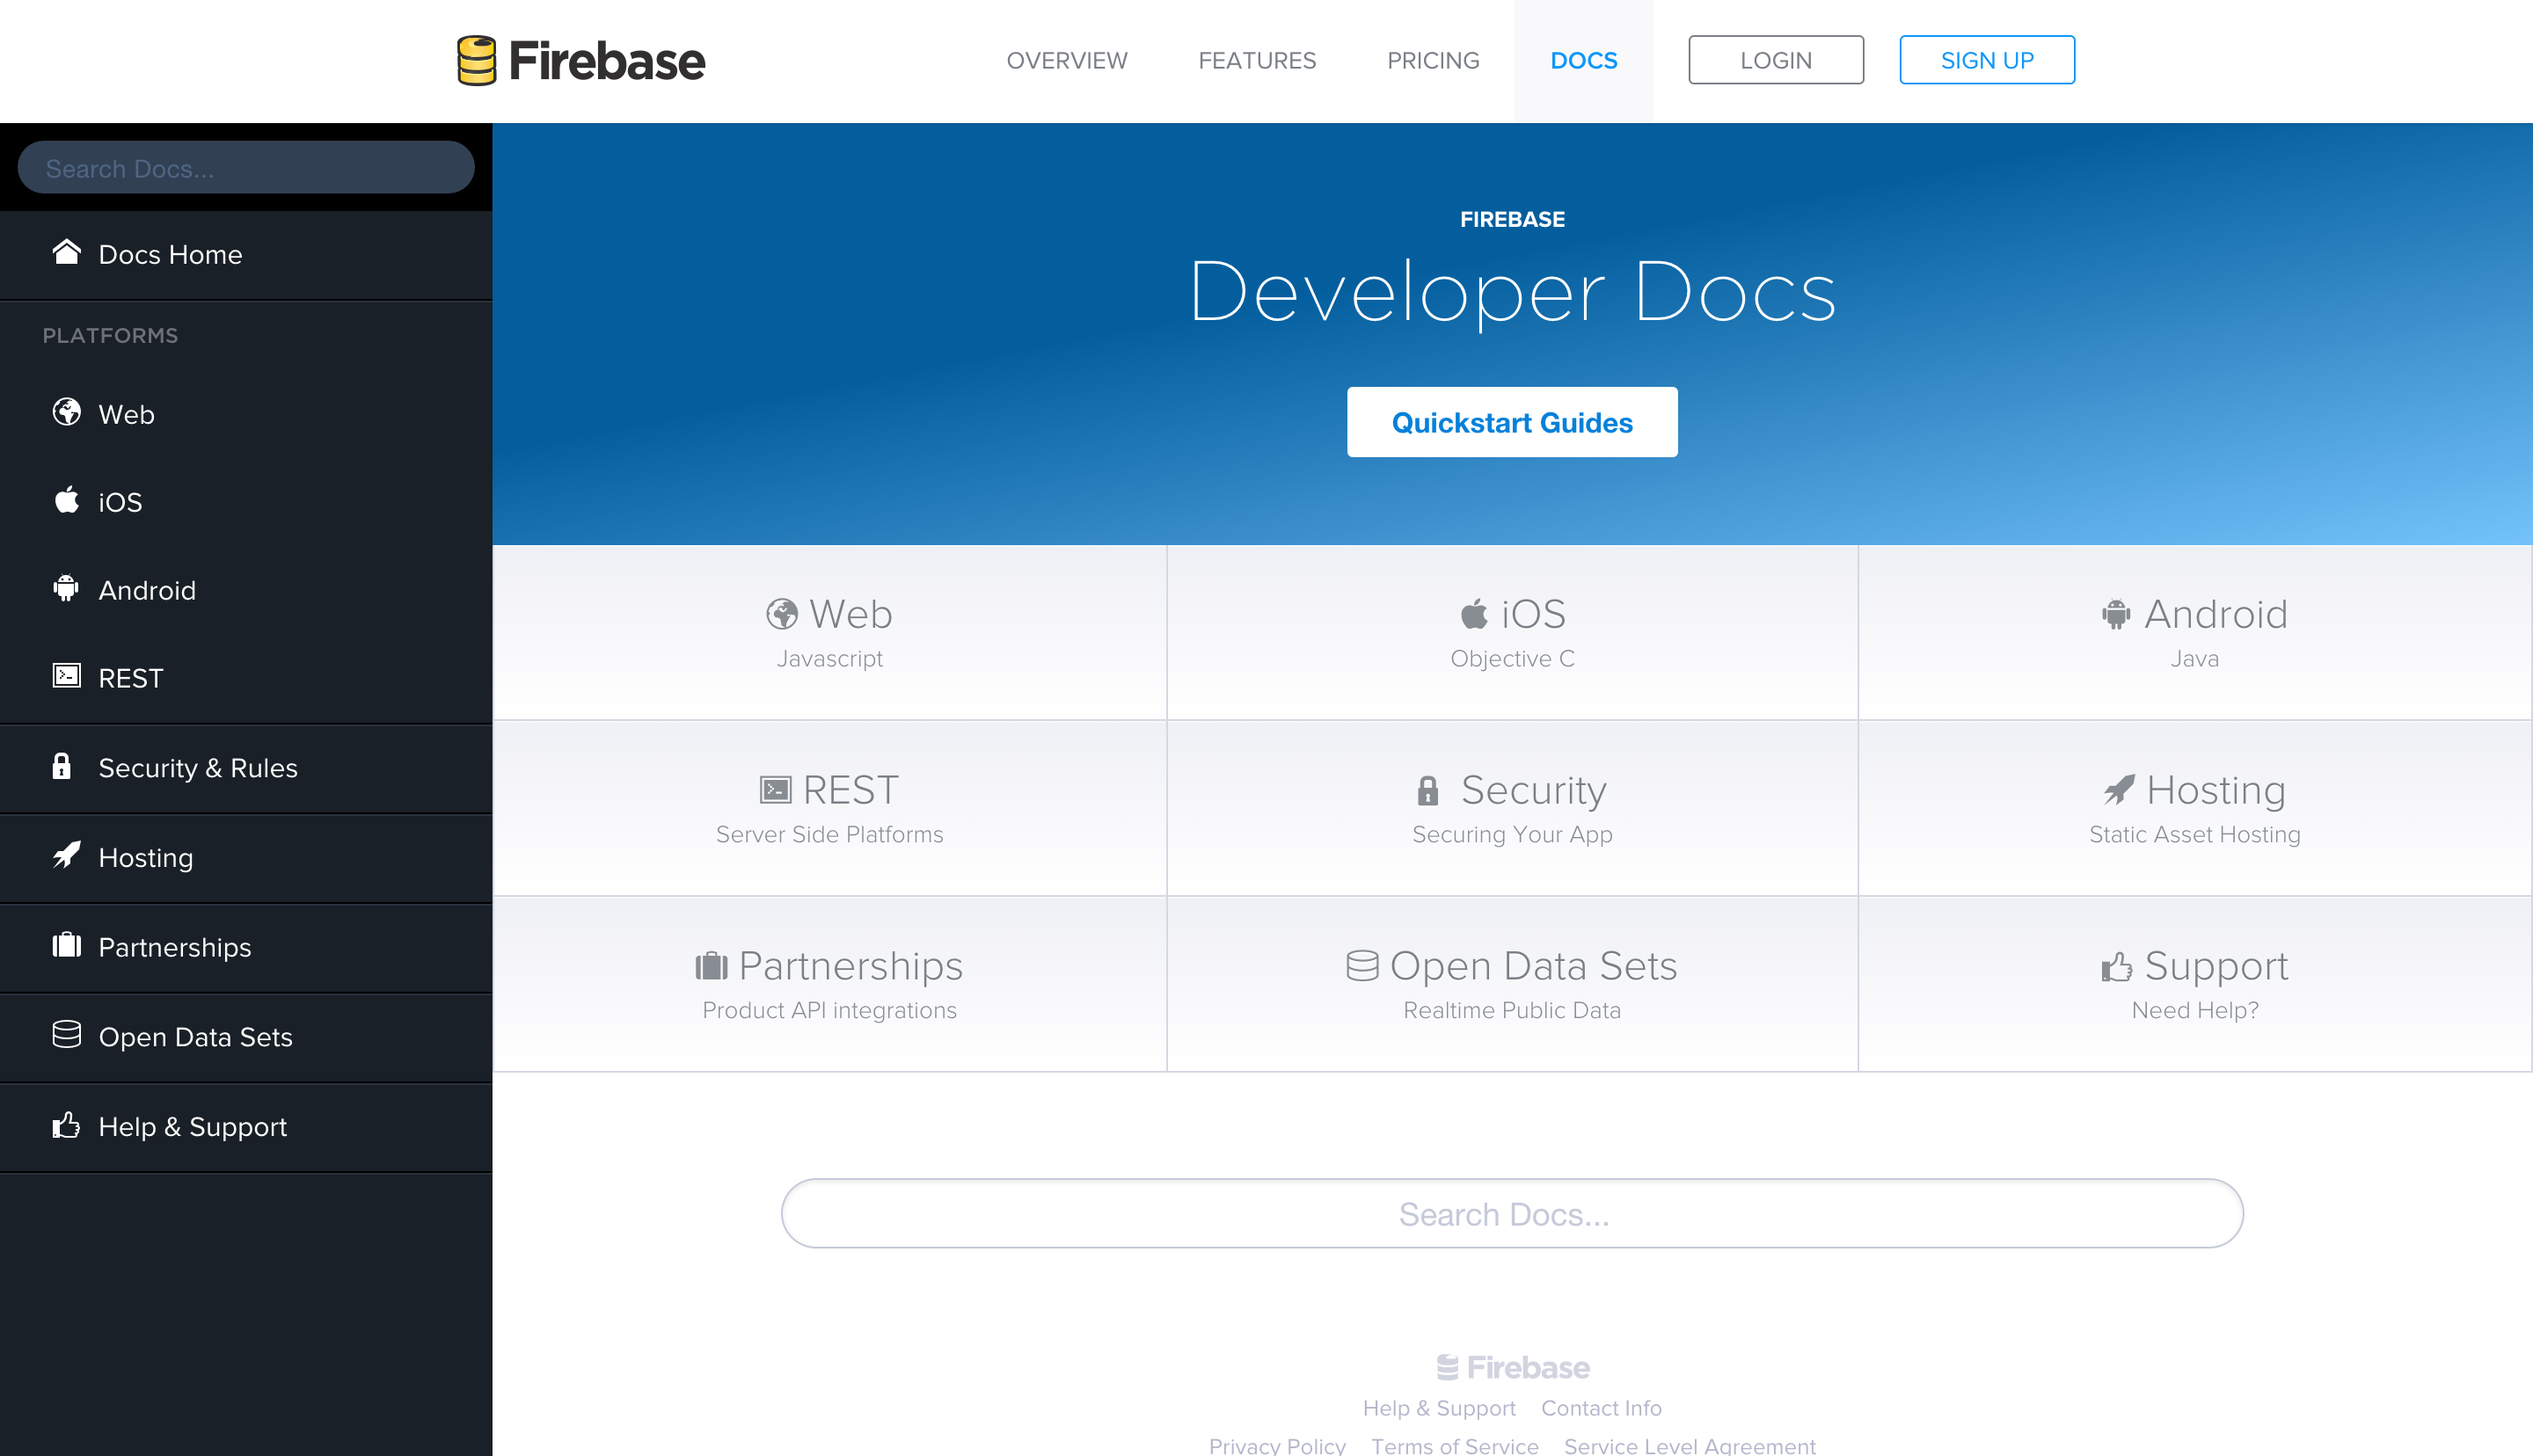The width and height of the screenshot is (2533, 1456).
Task: Open Open Data Sets sidebar section
Action: point(246,1037)
